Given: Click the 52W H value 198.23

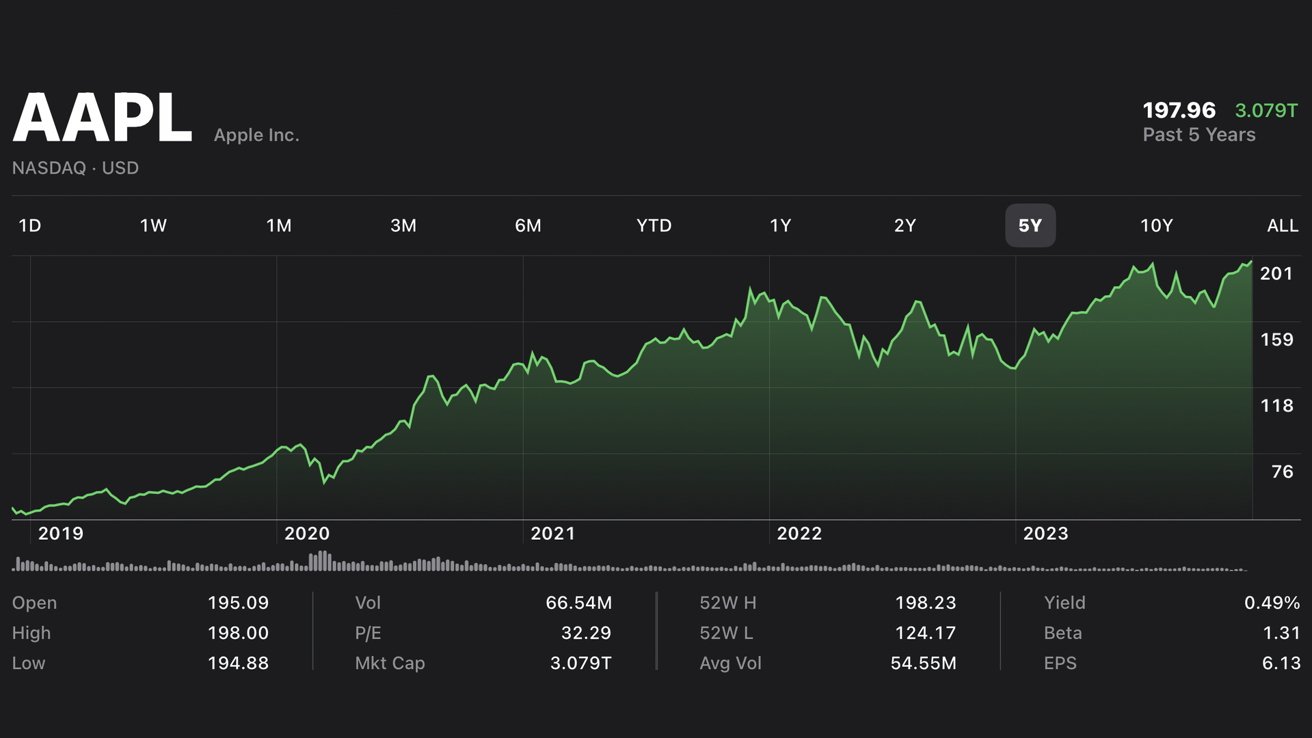Looking at the screenshot, I should click(x=925, y=603).
